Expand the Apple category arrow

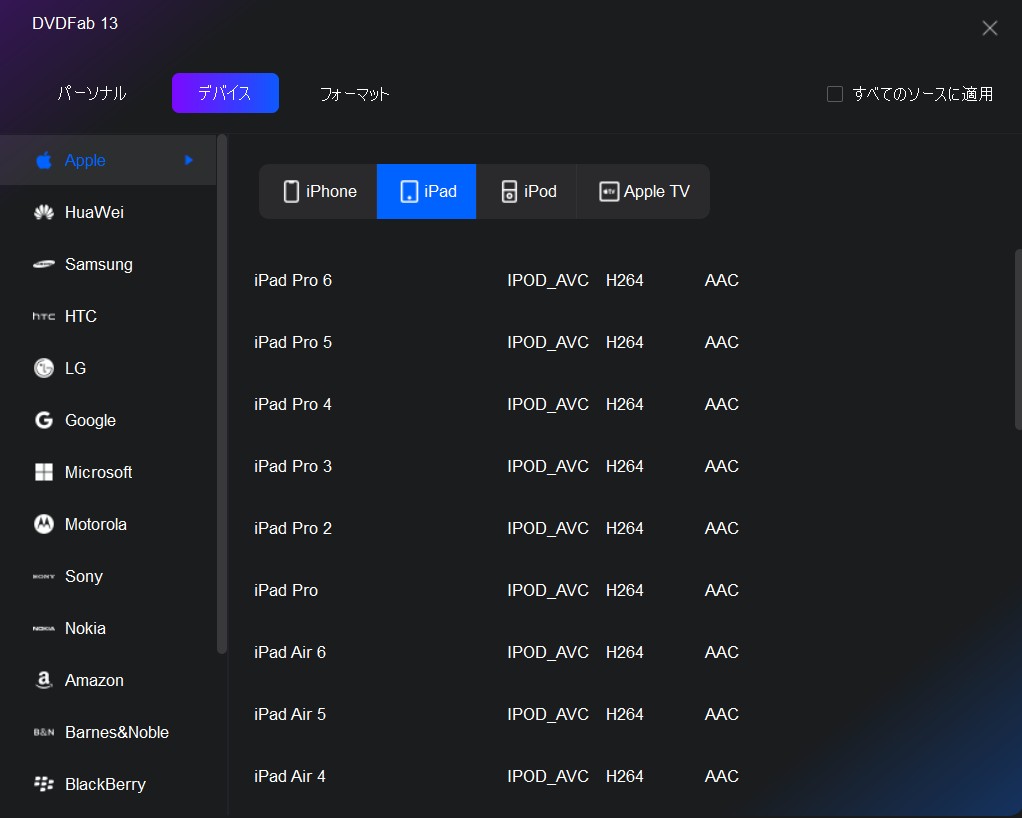(x=188, y=160)
